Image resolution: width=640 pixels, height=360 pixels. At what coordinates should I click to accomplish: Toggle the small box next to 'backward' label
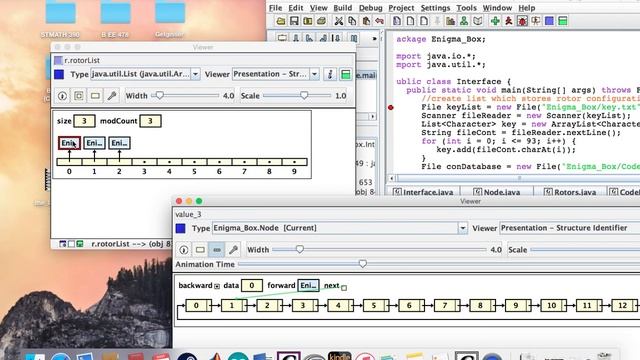[x=217, y=287]
